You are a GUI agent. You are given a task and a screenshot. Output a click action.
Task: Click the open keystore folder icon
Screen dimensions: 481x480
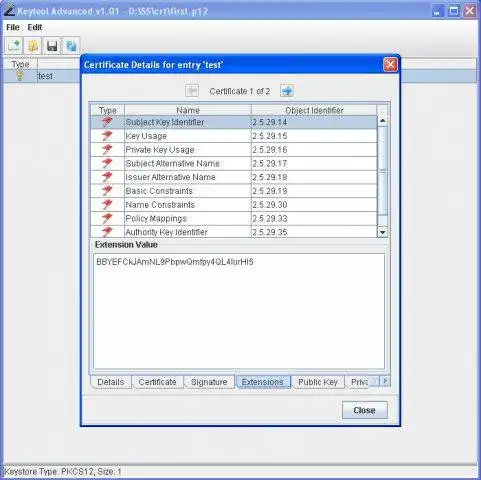[x=33, y=45]
